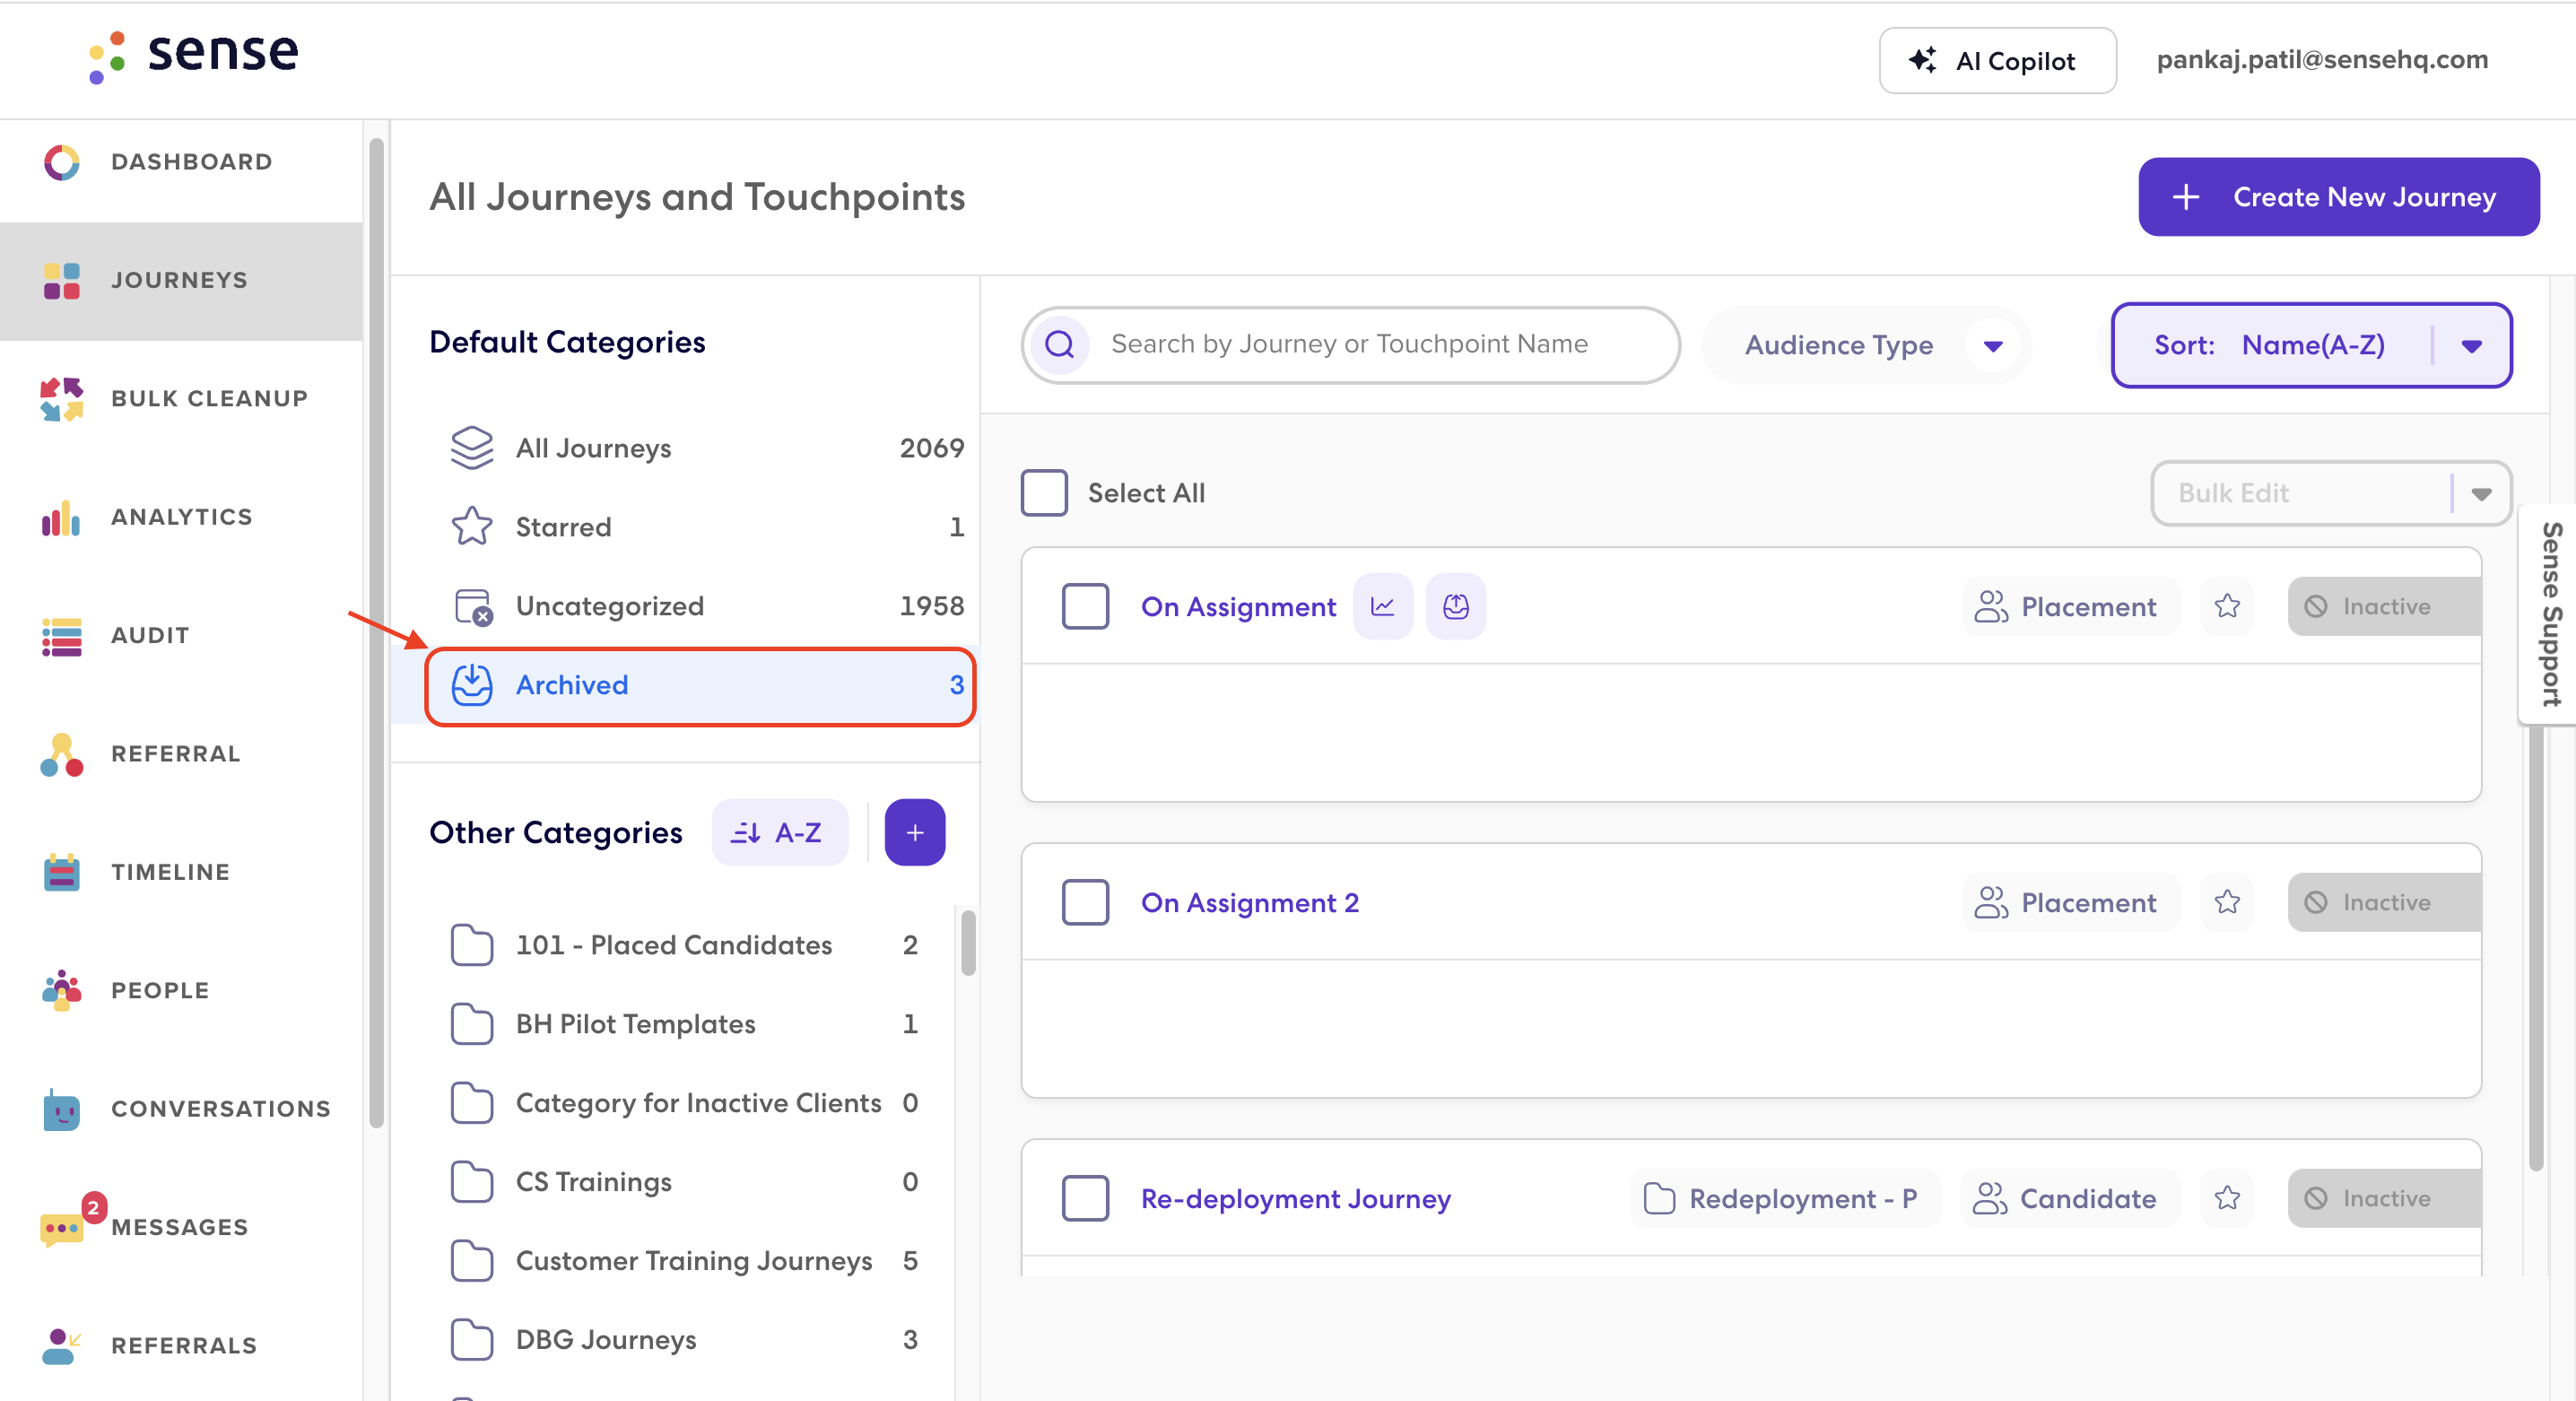This screenshot has width=2576, height=1401.
Task: Click the All Journeys stack icon
Action: pos(471,448)
